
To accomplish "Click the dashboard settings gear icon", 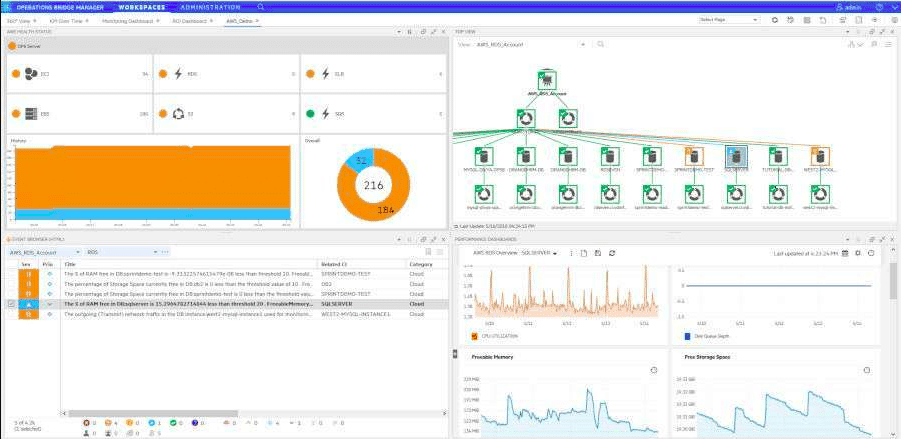I will click(858, 253).
